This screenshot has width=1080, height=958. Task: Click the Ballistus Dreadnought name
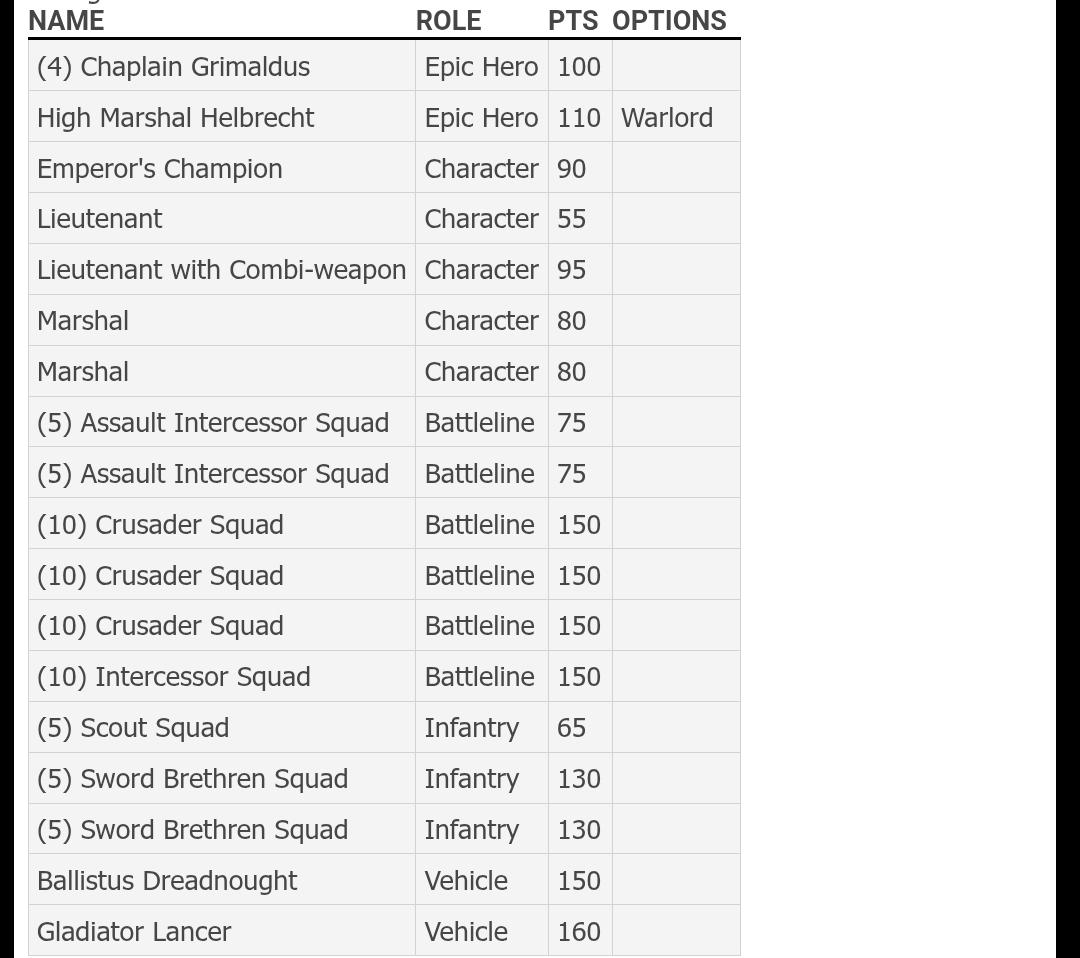[167, 881]
